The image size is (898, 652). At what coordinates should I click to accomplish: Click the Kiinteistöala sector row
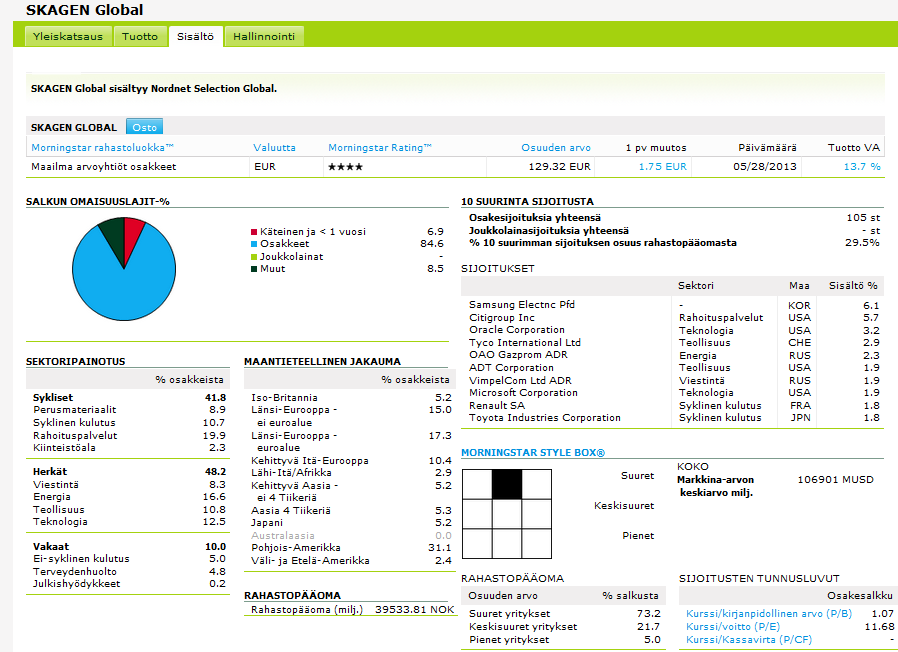129,447
